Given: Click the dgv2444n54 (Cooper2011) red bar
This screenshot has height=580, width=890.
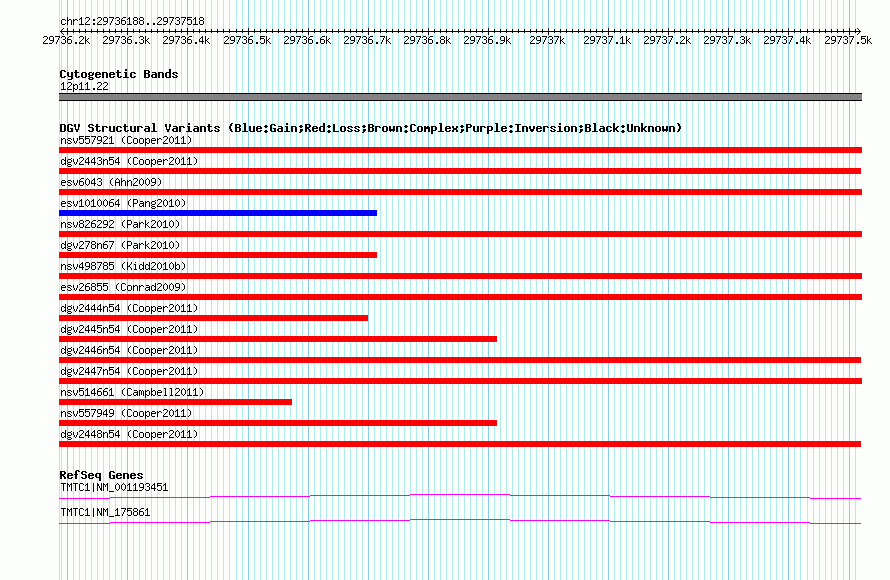Looking at the screenshot, I should coord(213,318).
